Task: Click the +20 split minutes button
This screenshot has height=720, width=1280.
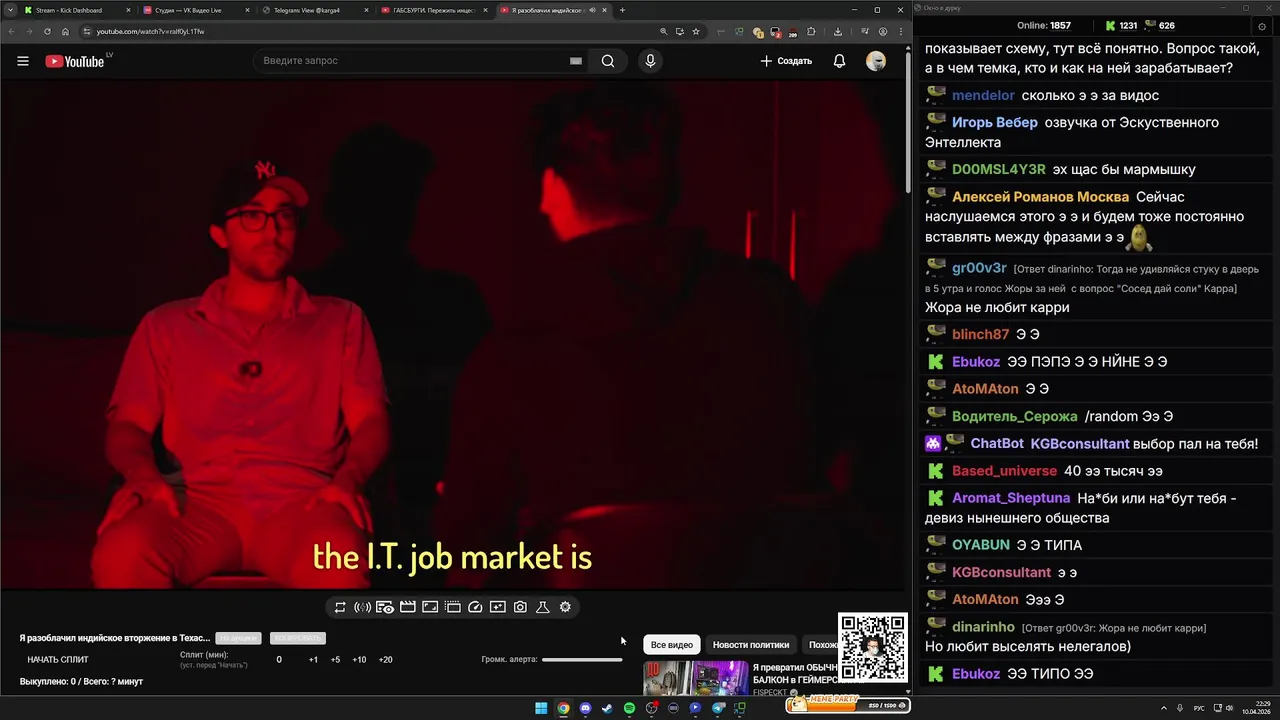Action: tap(385, 660)
